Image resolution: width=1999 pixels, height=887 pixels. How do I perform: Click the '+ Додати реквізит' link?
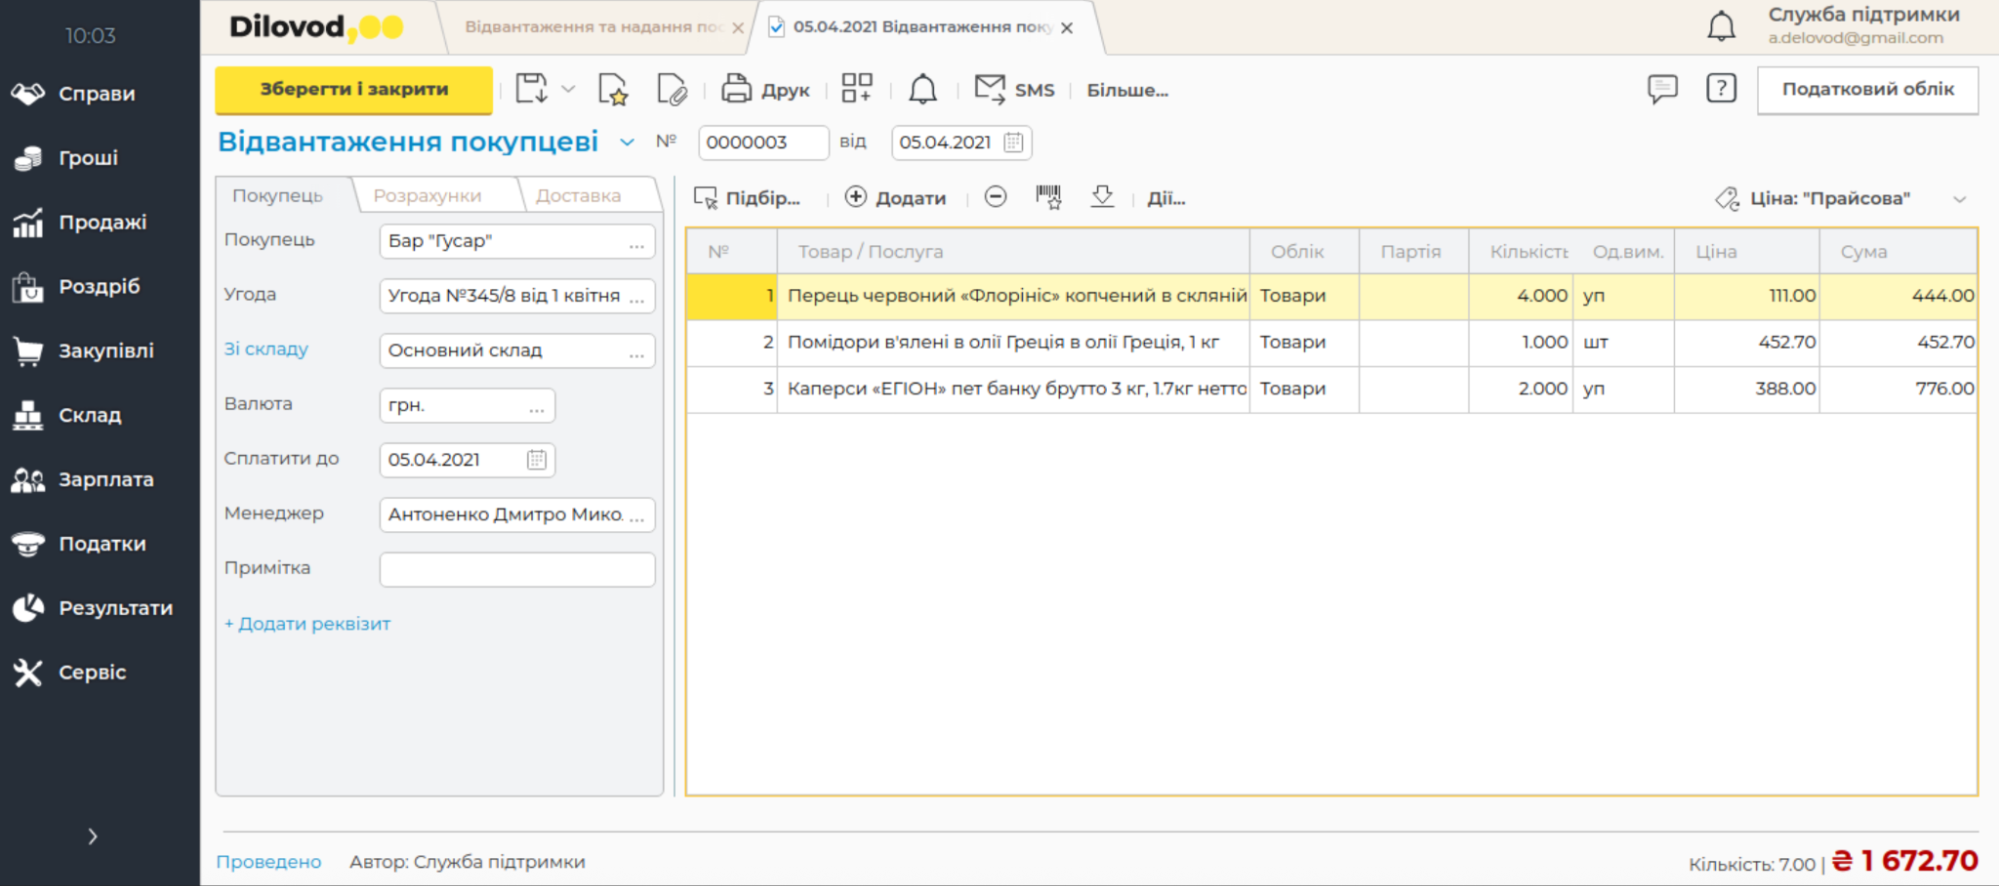point(307,623)
